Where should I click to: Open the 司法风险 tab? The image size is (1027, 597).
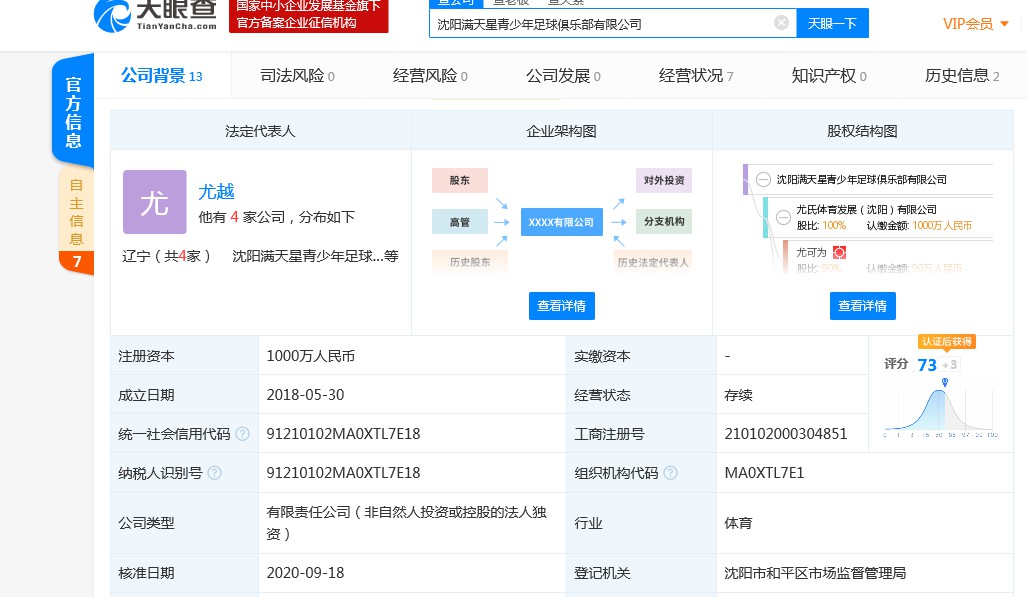tap(297, 76)
